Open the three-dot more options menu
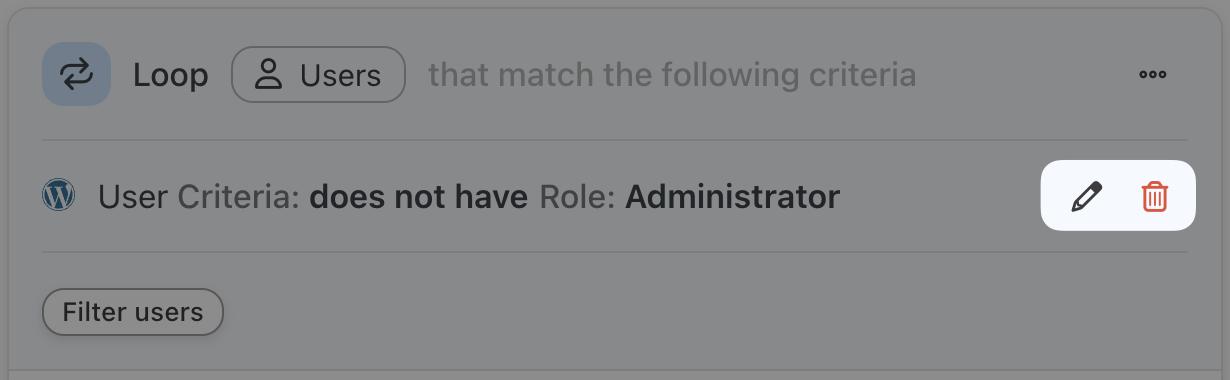Screen dimensions: 1230x380 [x=1153, y=74]
